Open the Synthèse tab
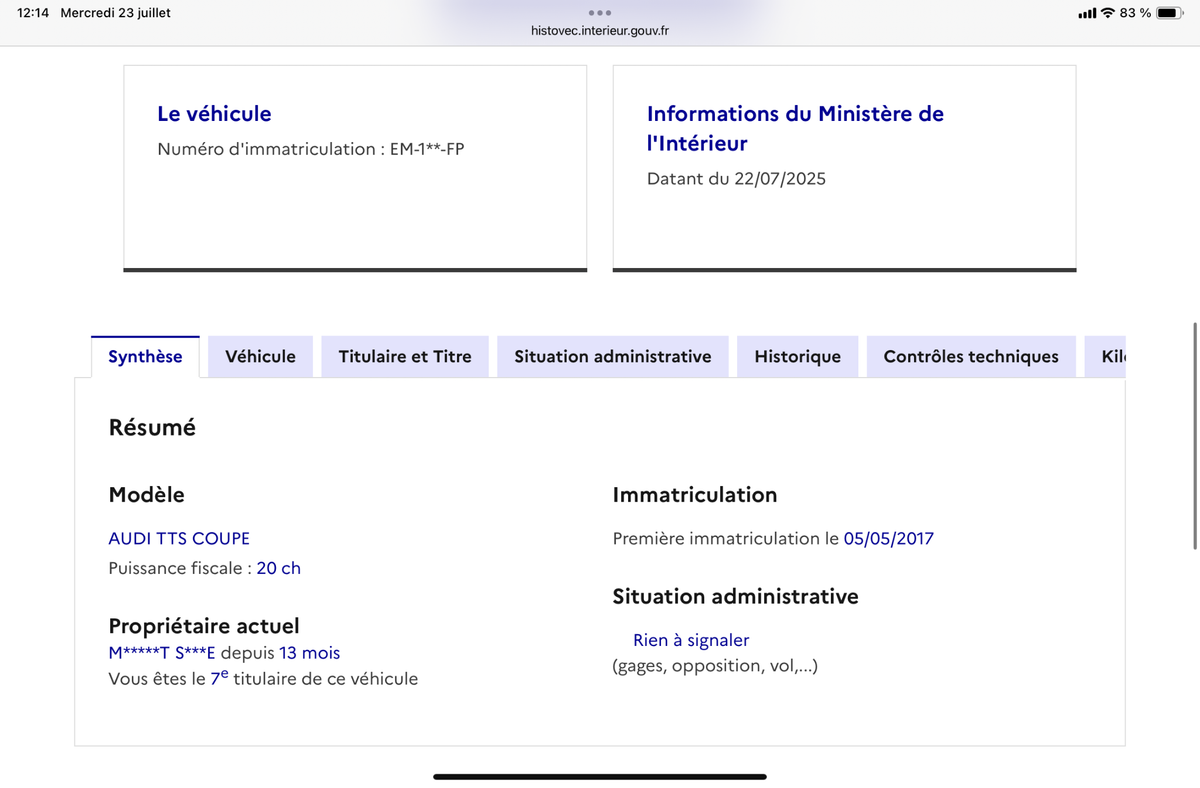Viewport: 1200px width, 788px height. click(x=145, y=357)
